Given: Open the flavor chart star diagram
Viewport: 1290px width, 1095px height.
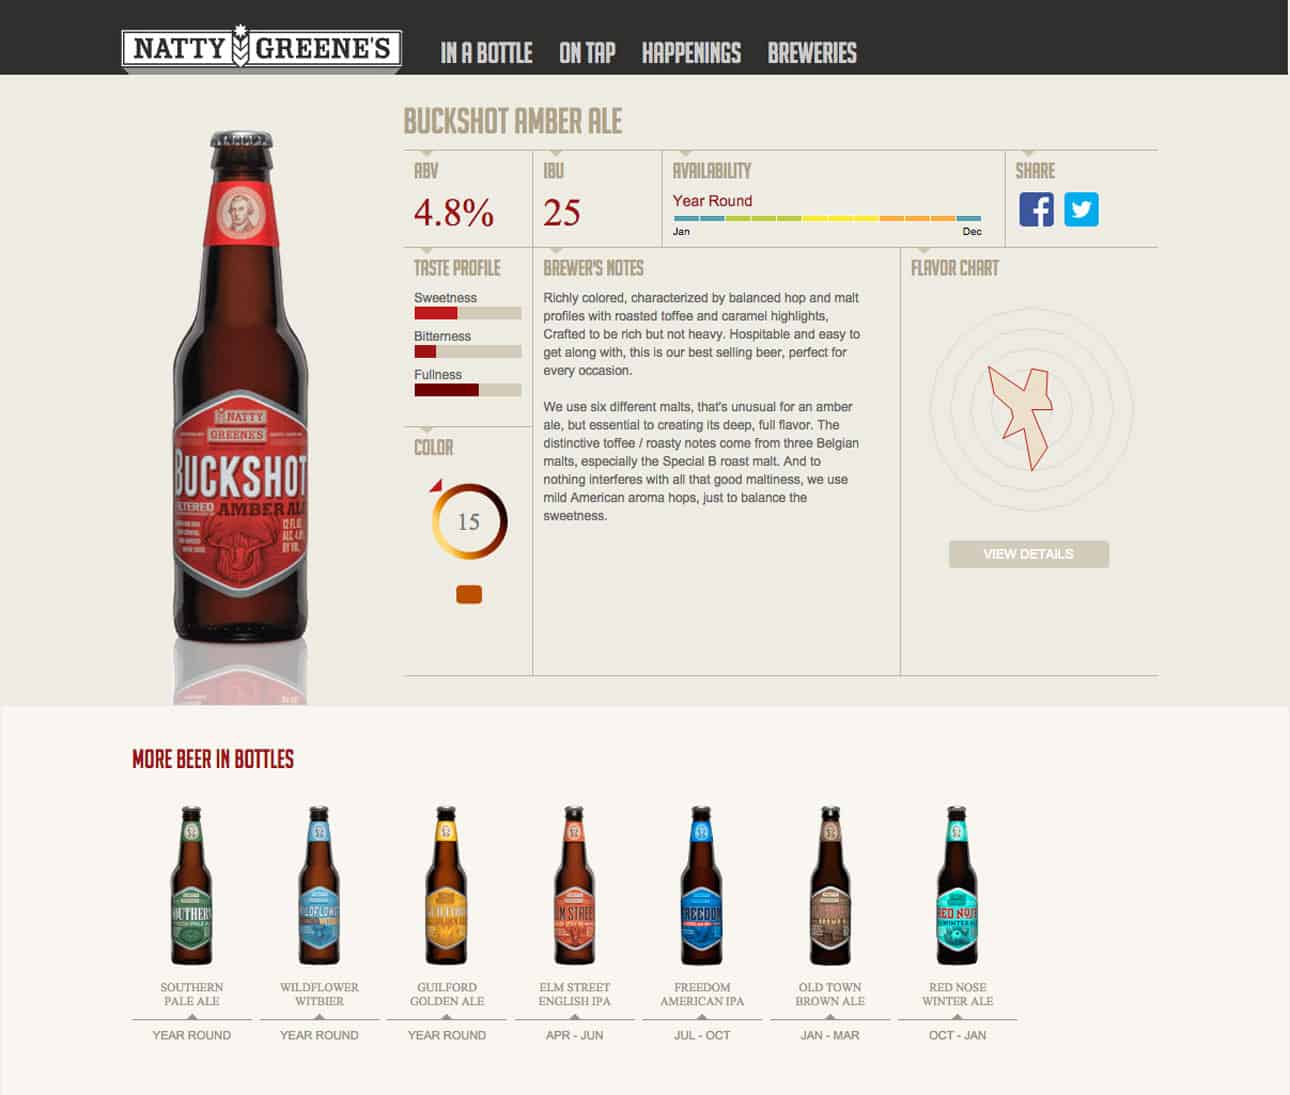Looking at the screenshot, I should (1020, 415).
